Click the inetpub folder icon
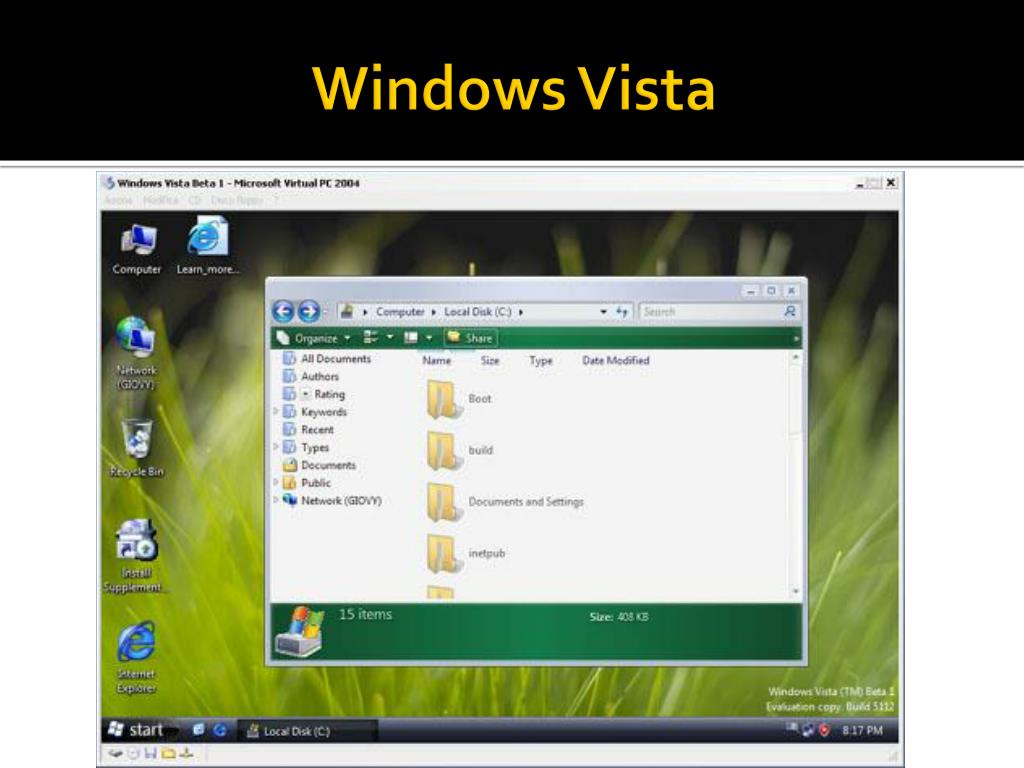This screenshot has width=1024, height=768. [443, 554]
